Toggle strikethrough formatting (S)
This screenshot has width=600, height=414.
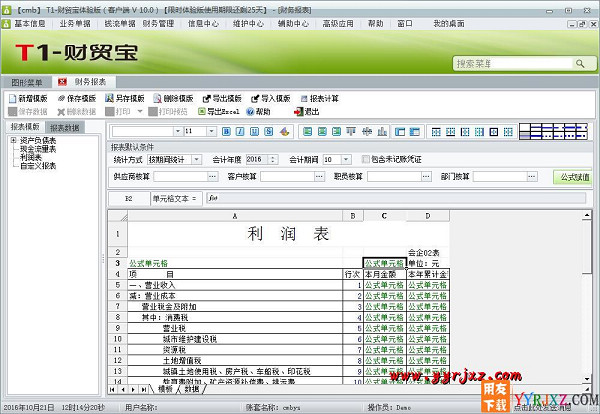coord(269,132)
